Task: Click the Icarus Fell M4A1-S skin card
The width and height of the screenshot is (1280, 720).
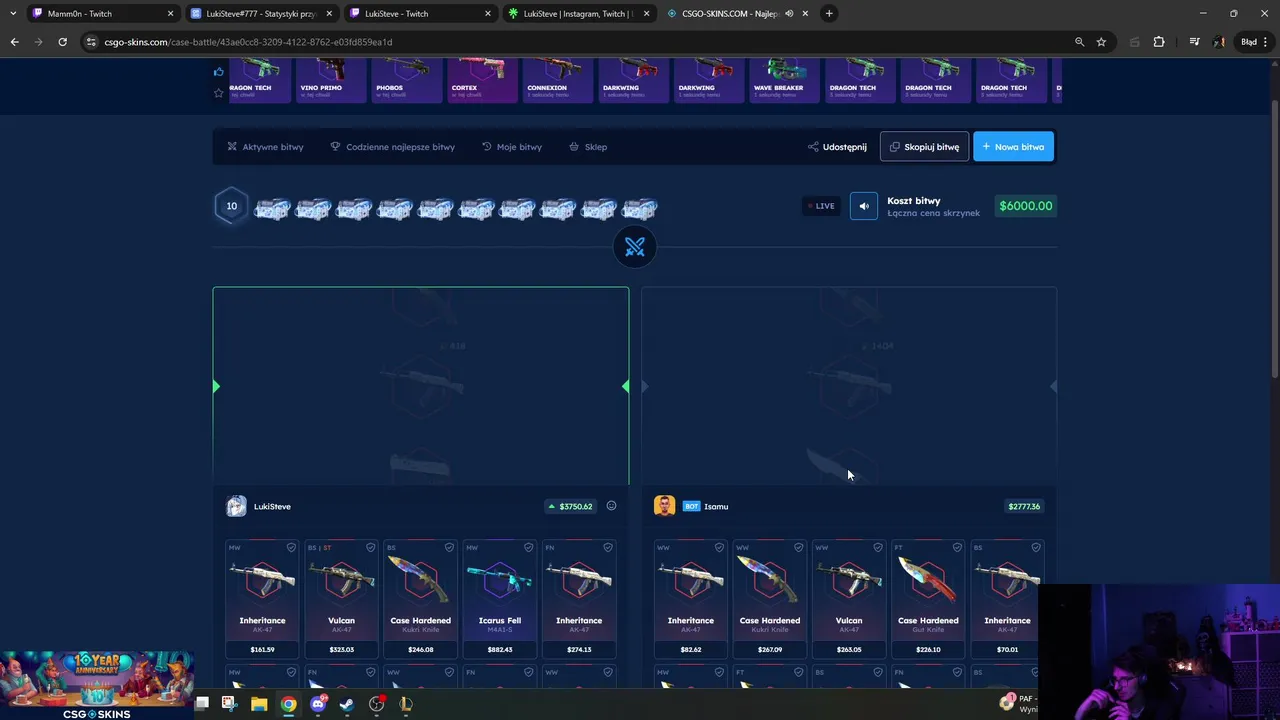Action: coord(500,600)
